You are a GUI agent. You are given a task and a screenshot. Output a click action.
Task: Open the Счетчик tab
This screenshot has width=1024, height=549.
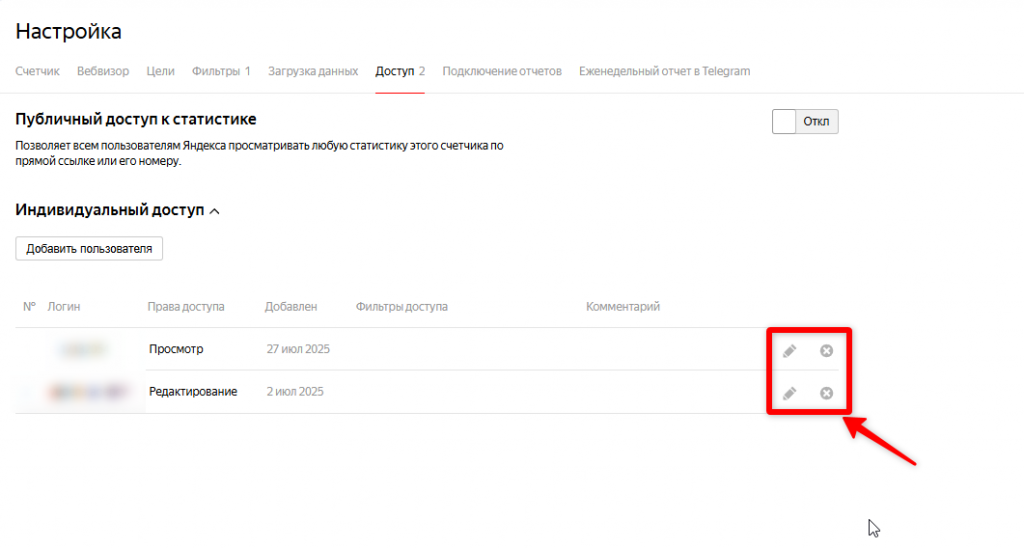38,71
